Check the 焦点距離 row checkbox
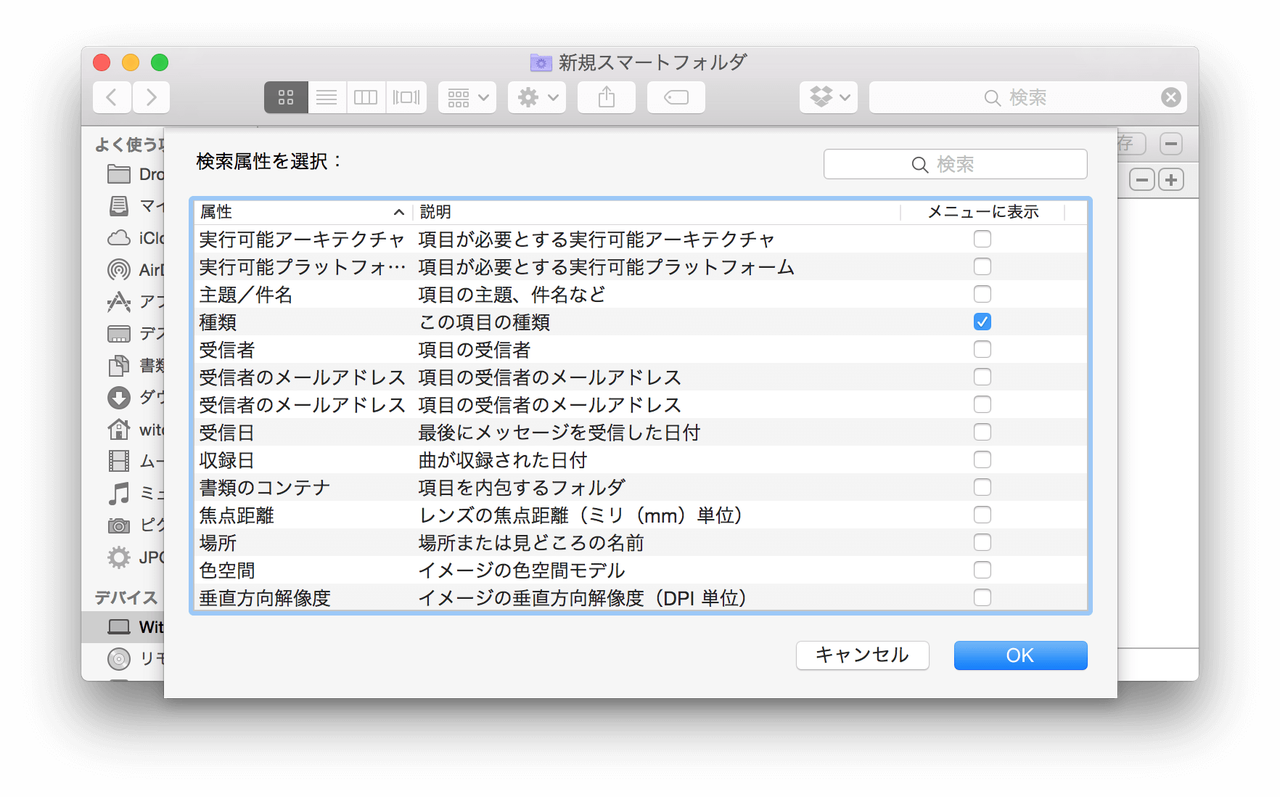 (x=982, y=515)
